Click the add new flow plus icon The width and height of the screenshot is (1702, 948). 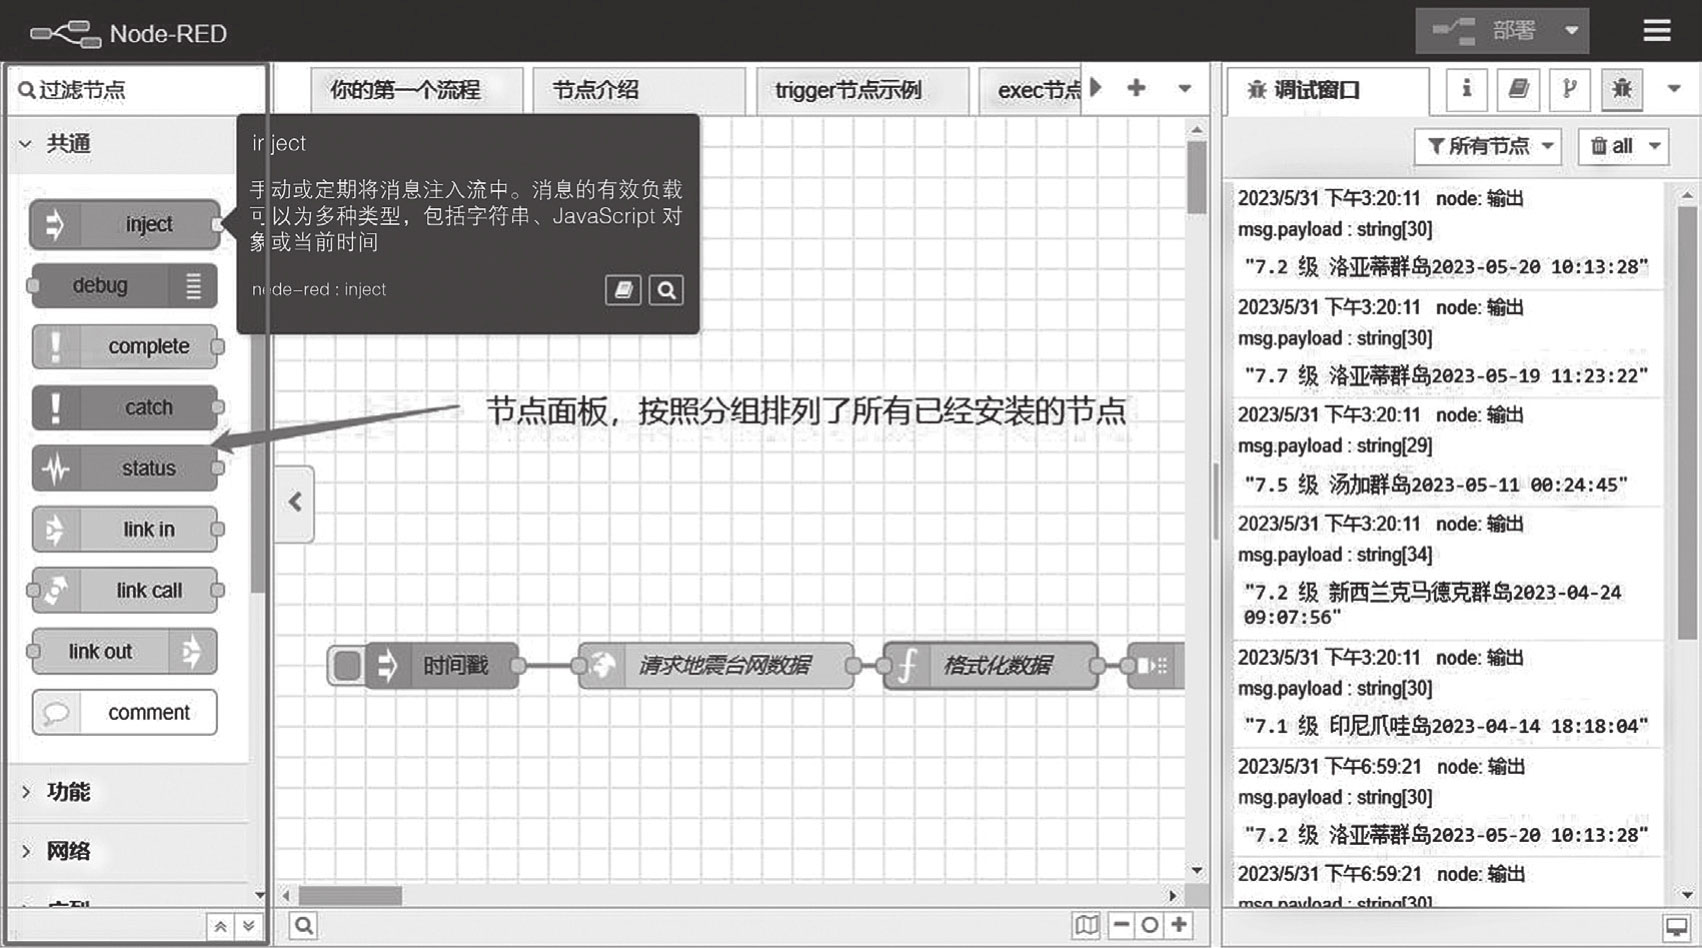click(x=1136, y=88)
